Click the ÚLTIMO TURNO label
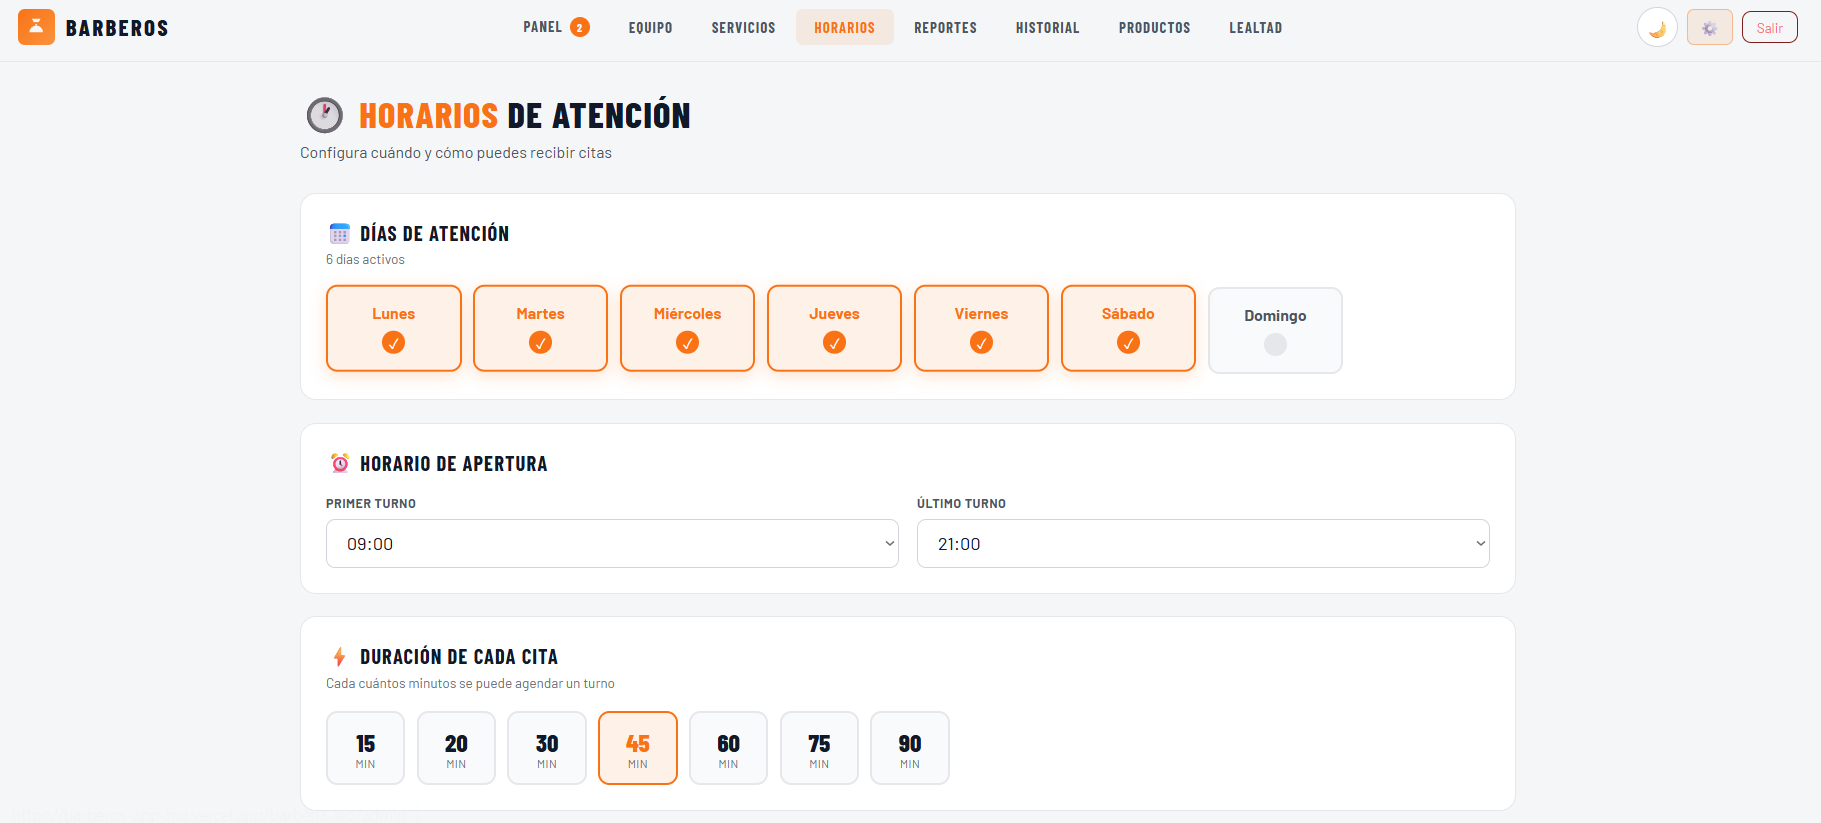The height and width of the screenshot is (823, 1821). click(x=961, y=504)
